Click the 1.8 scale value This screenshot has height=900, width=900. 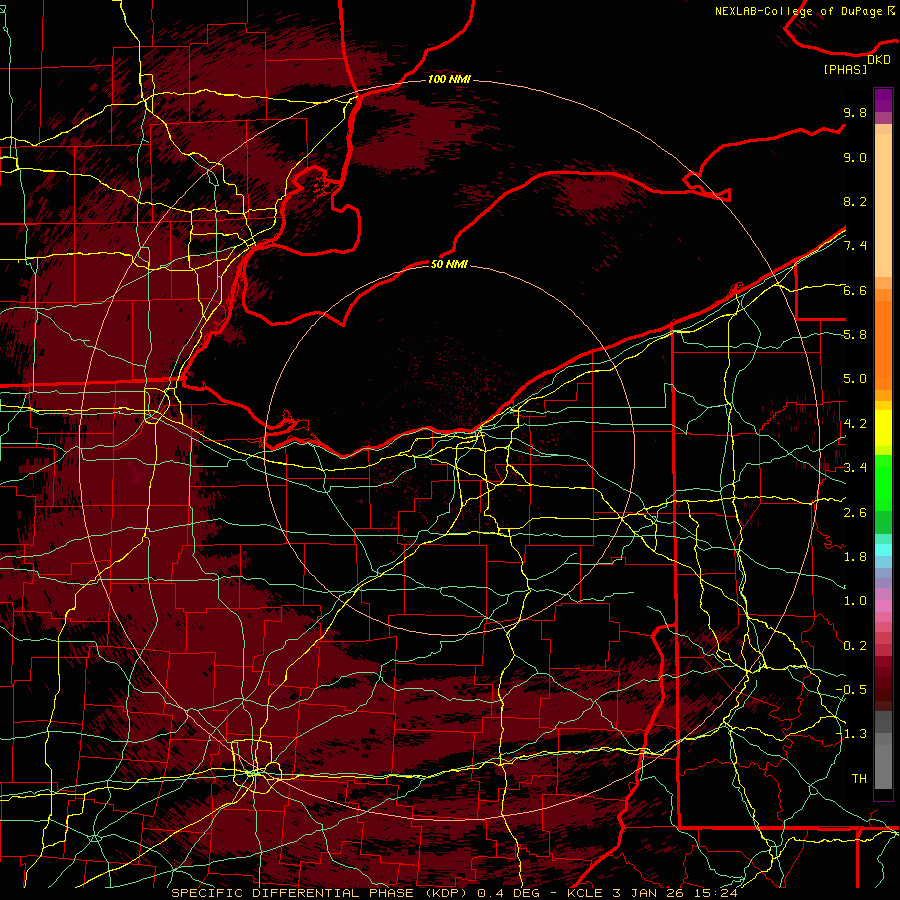coord(855,557)
